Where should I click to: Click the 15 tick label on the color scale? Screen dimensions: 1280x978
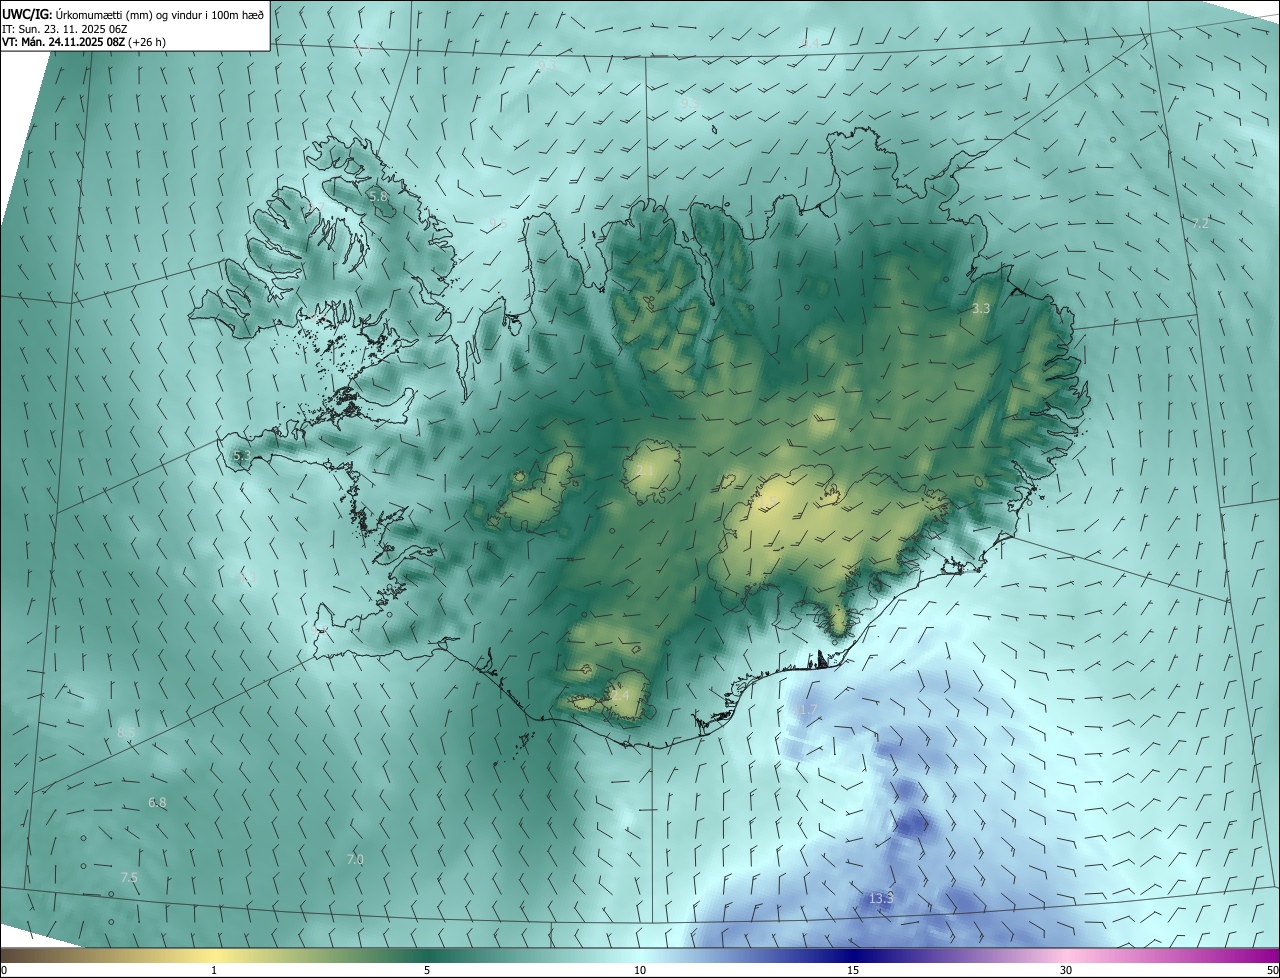pos(853,971)
